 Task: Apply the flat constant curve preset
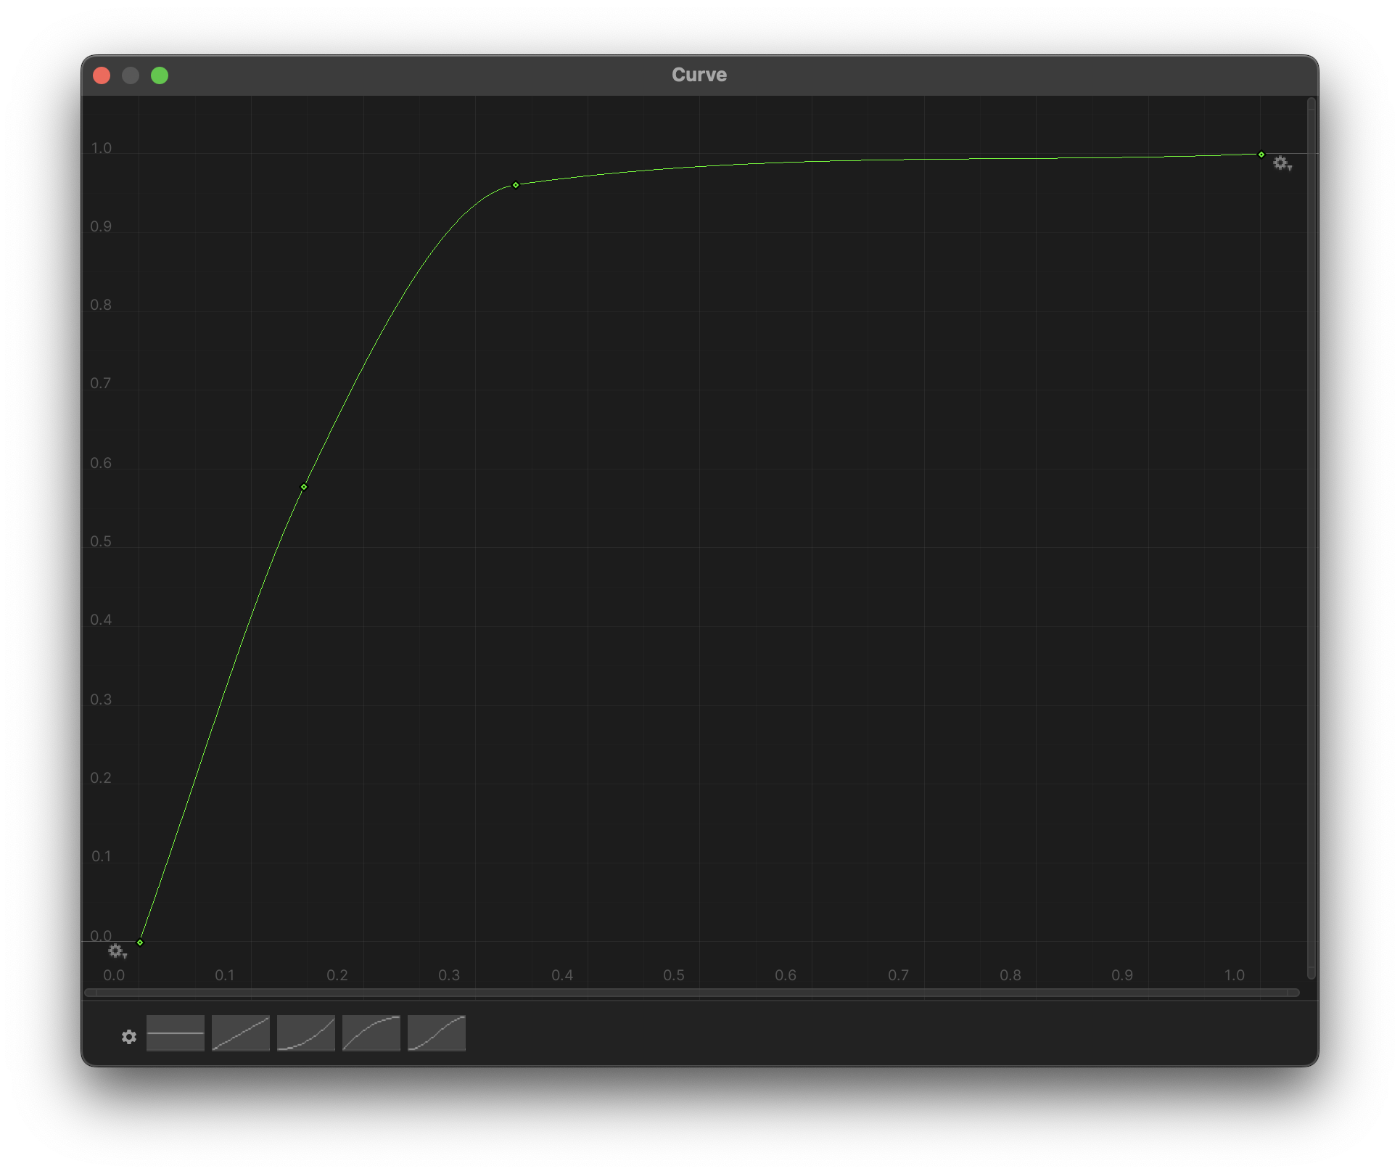coord(175,1033)
